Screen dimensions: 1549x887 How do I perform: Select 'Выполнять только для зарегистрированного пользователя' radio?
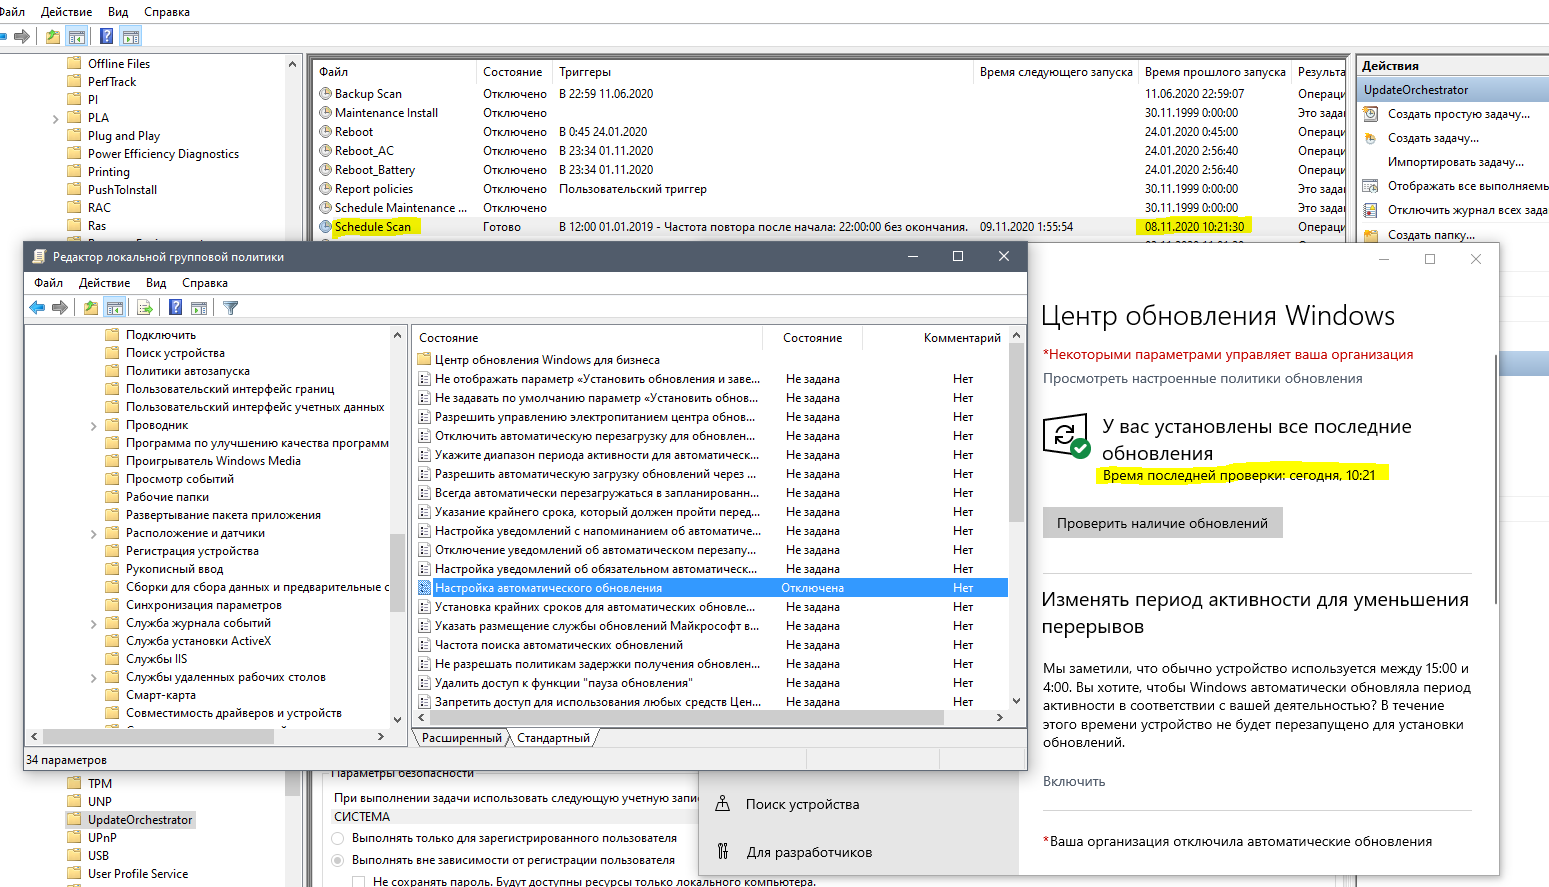[338, 838]
